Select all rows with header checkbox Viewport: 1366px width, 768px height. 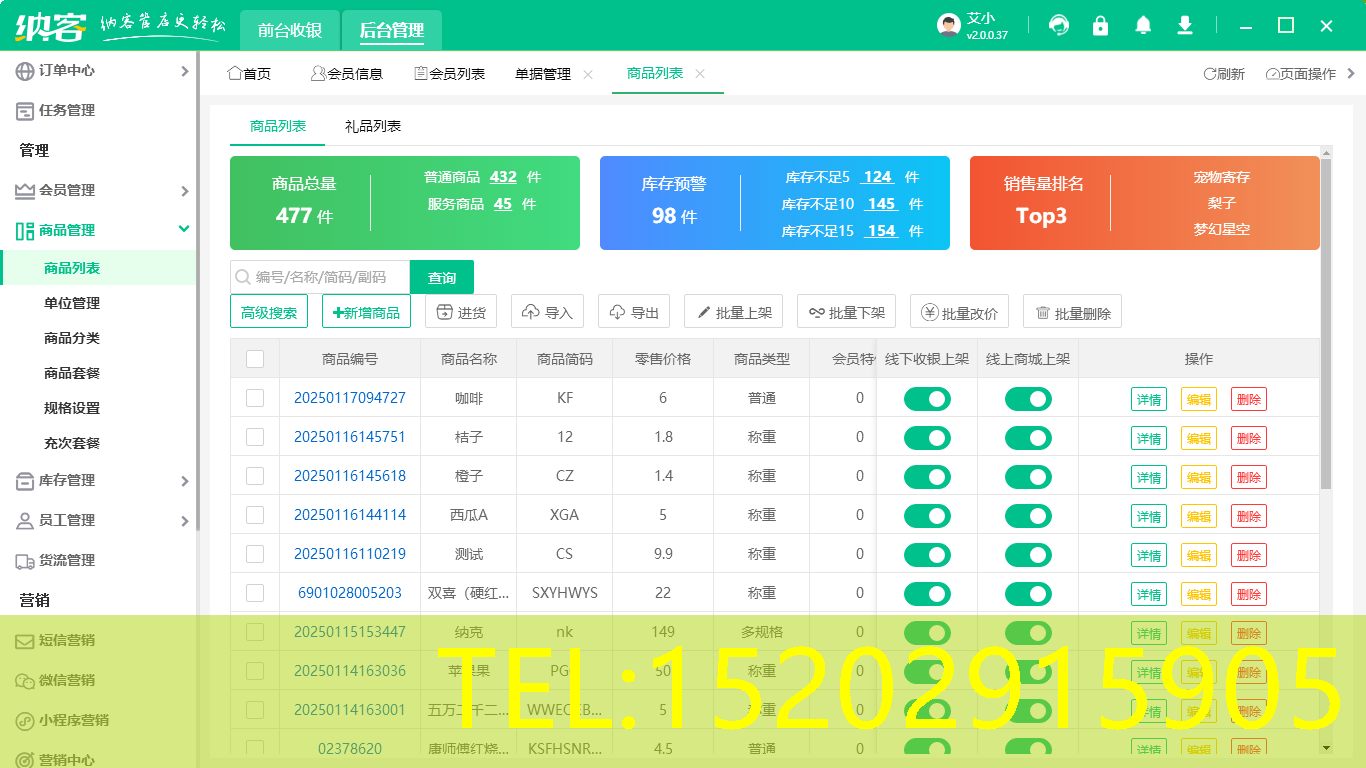[255, 359]
